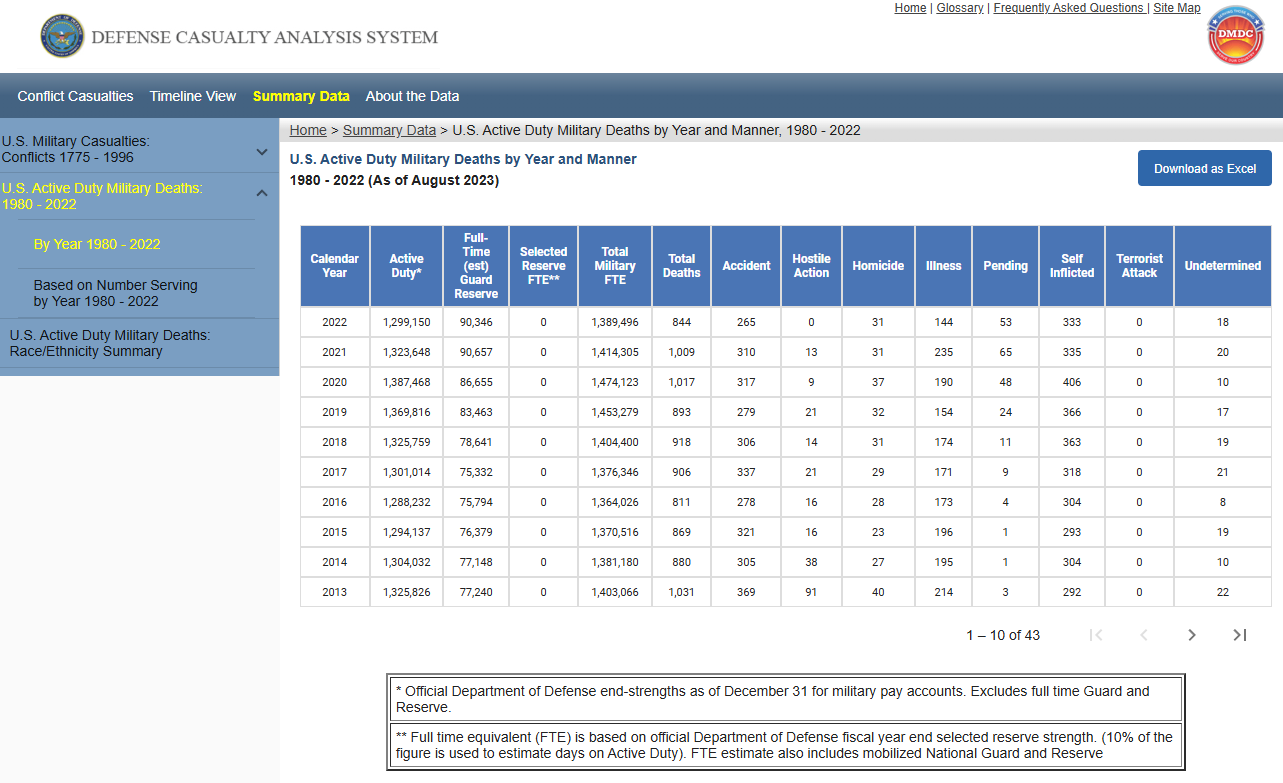Viewport: 1283px width, 783px height.
Task: Click the Total Deaths column header
Action: (x=682, y=266)
